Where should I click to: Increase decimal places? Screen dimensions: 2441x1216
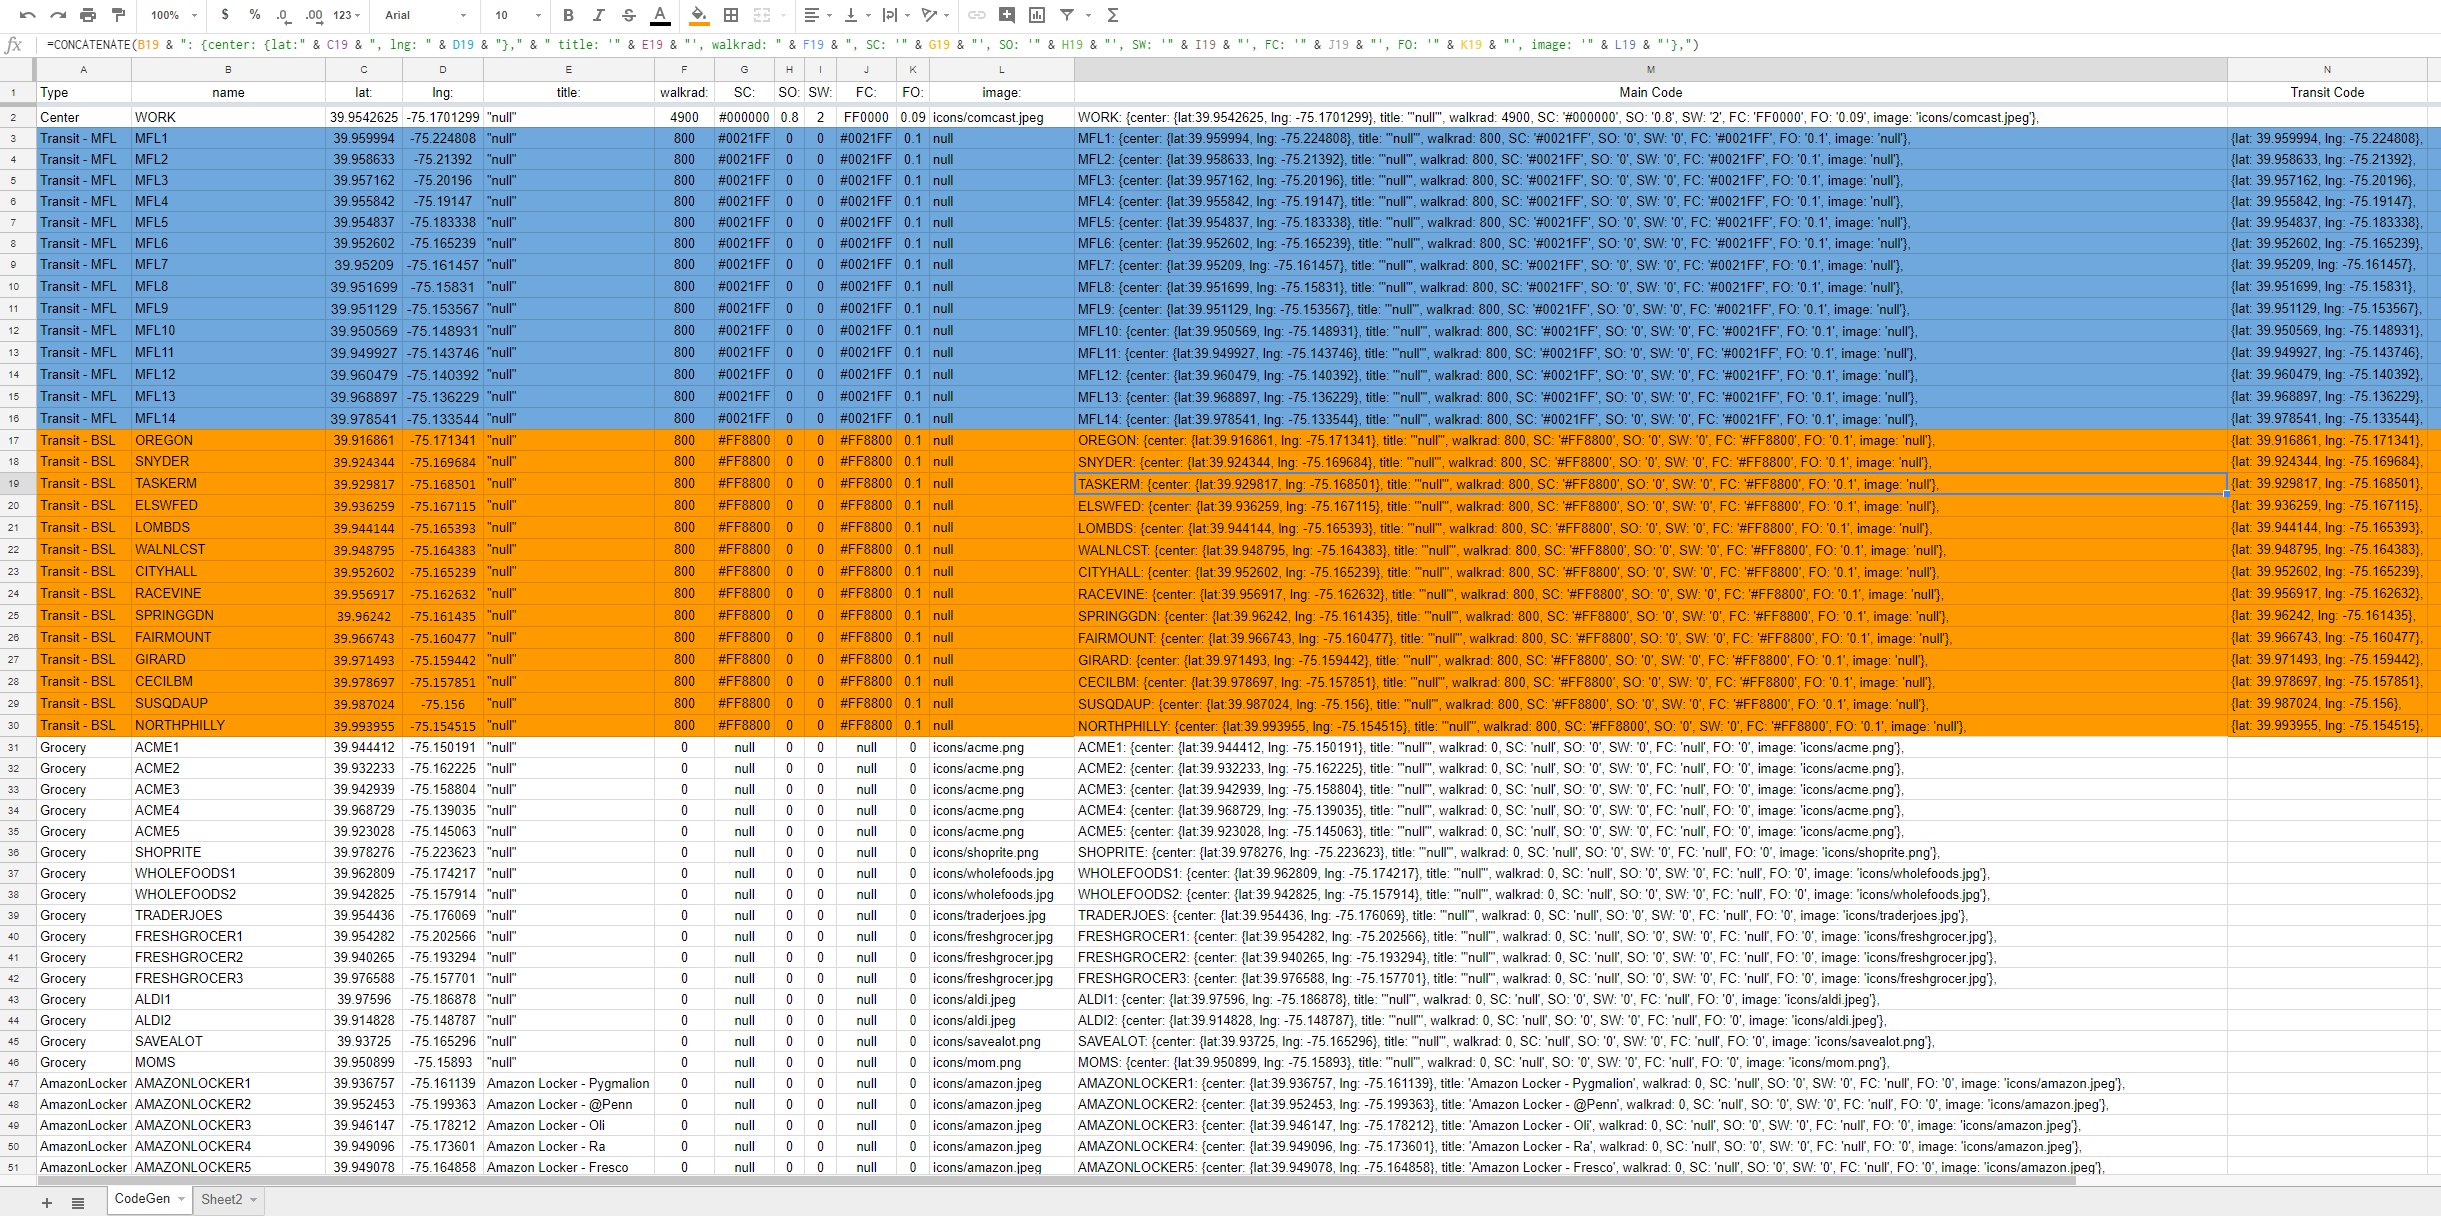click(314, 15)
